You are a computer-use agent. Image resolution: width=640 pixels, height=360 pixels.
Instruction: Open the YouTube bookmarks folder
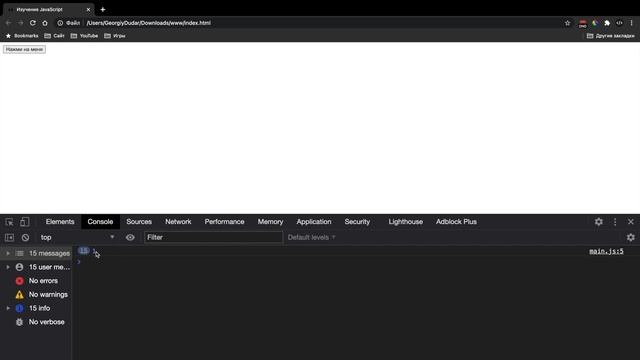84,36
